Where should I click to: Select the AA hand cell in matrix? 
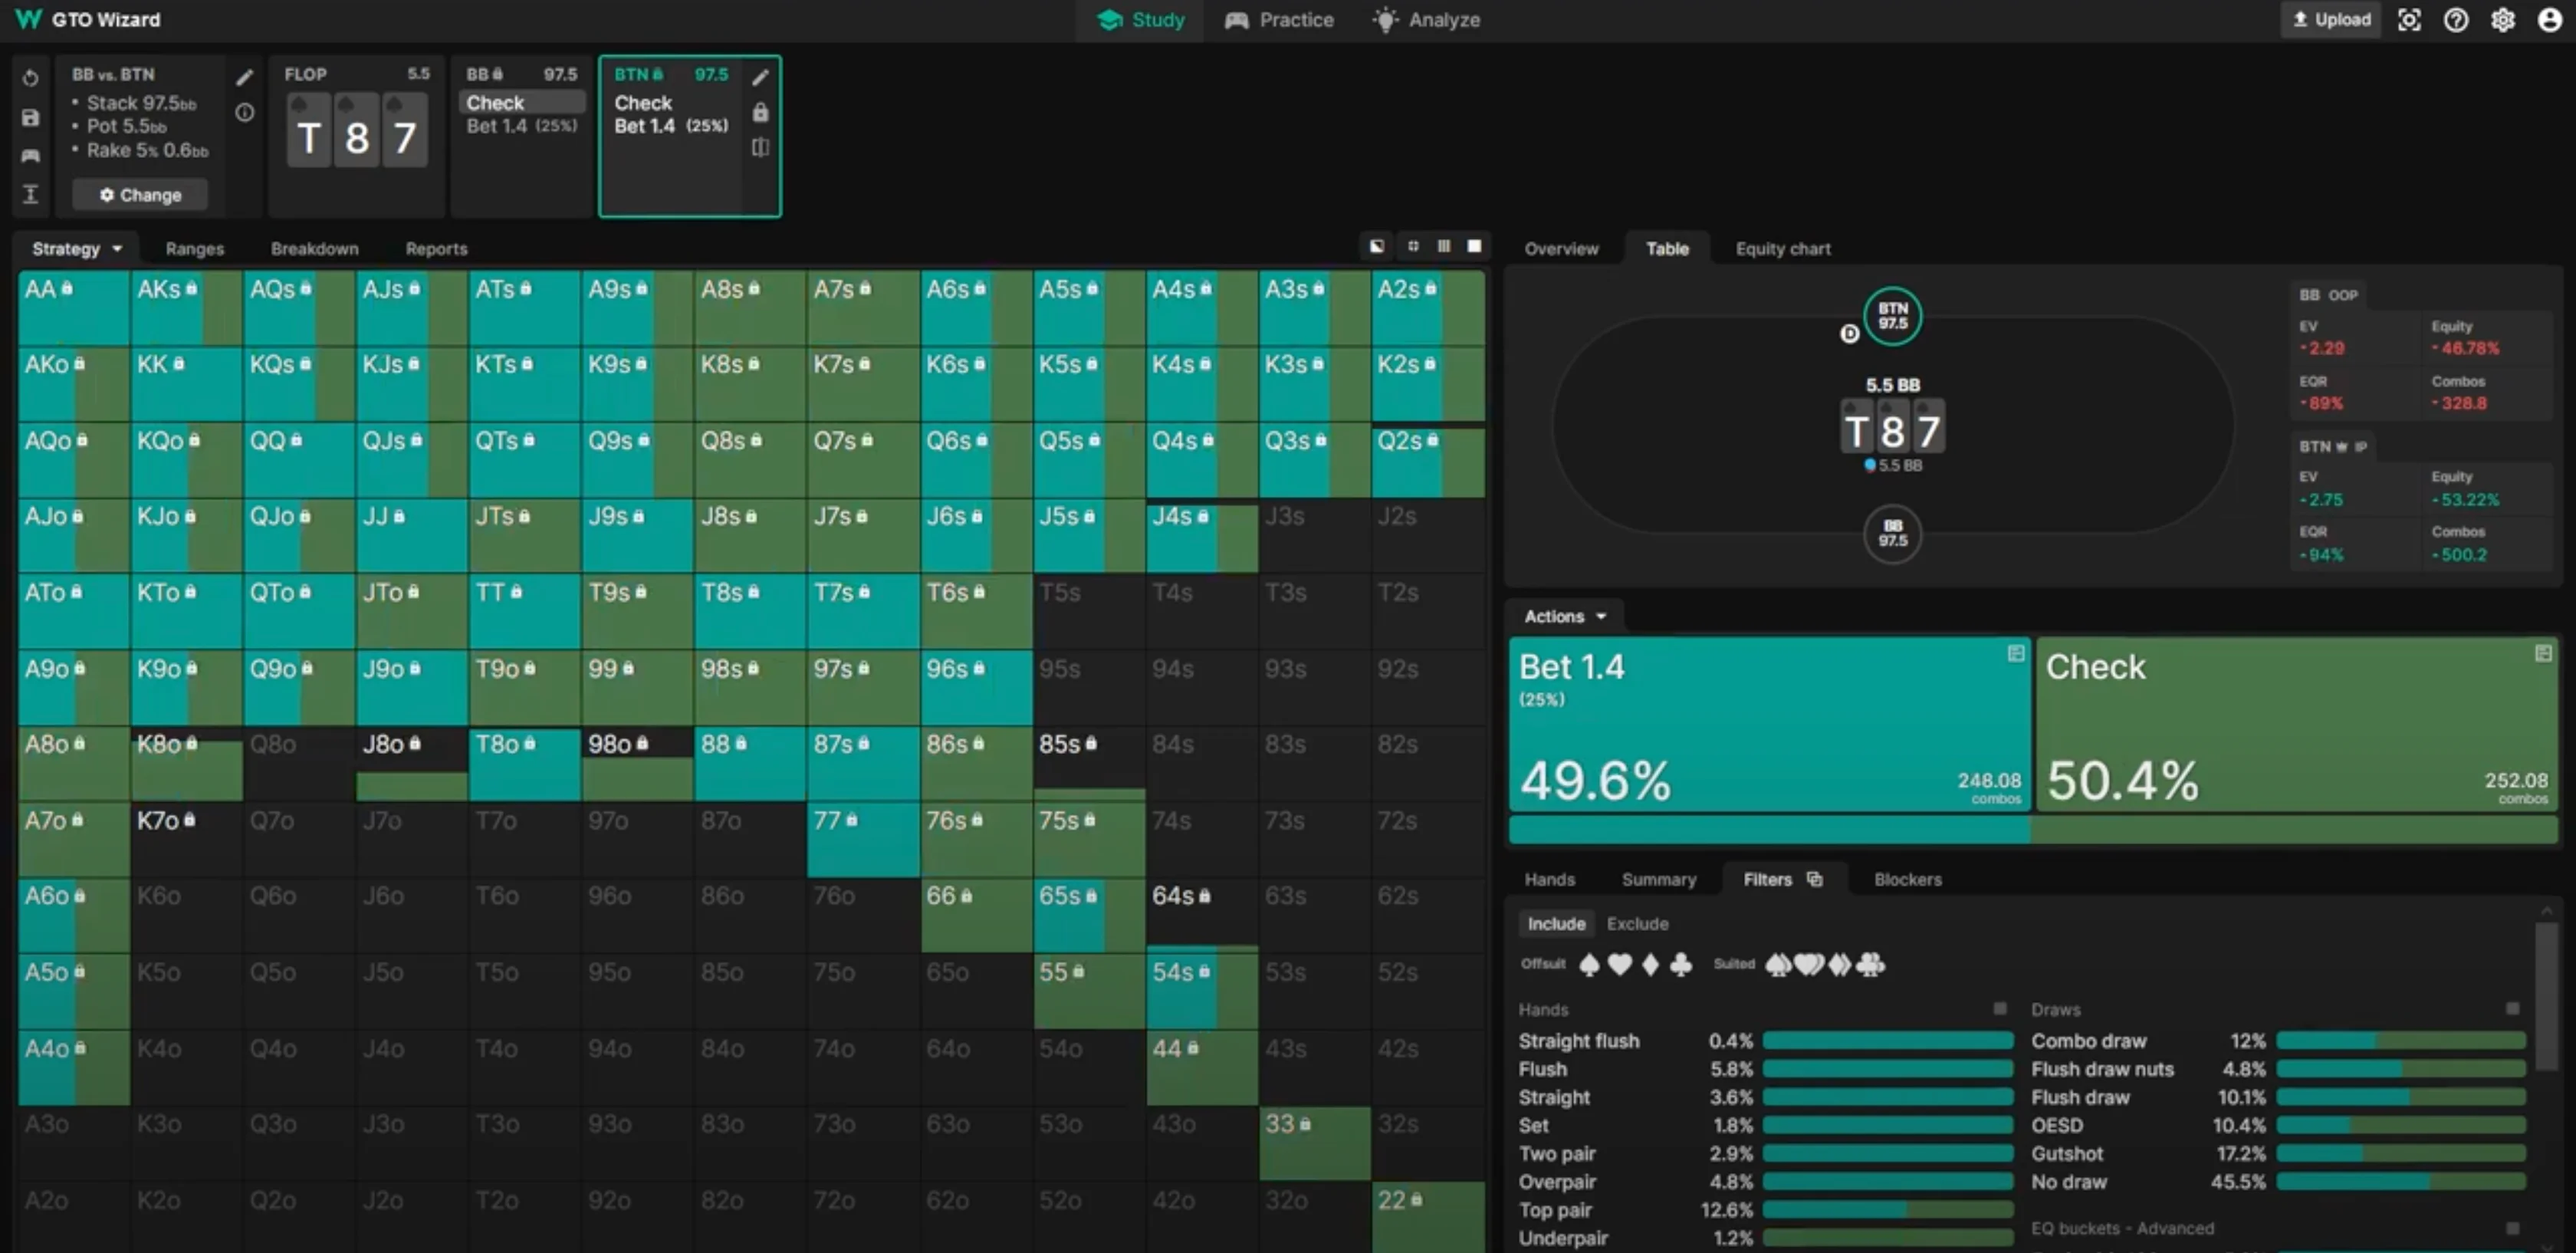pyautogui.click(x=73, y=308)
